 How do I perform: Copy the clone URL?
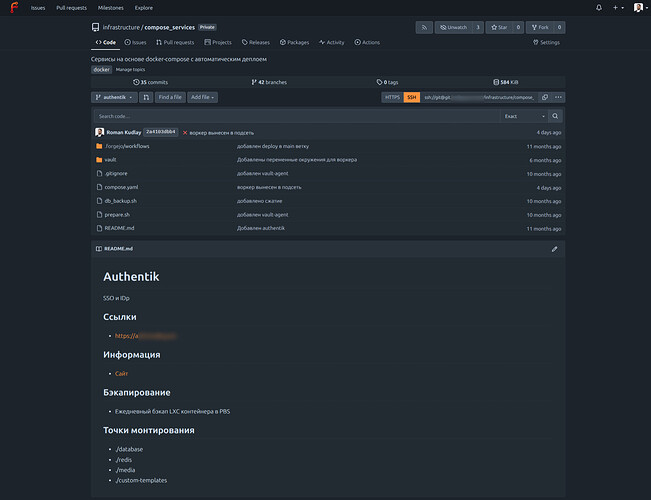click(x=545, y=97)
